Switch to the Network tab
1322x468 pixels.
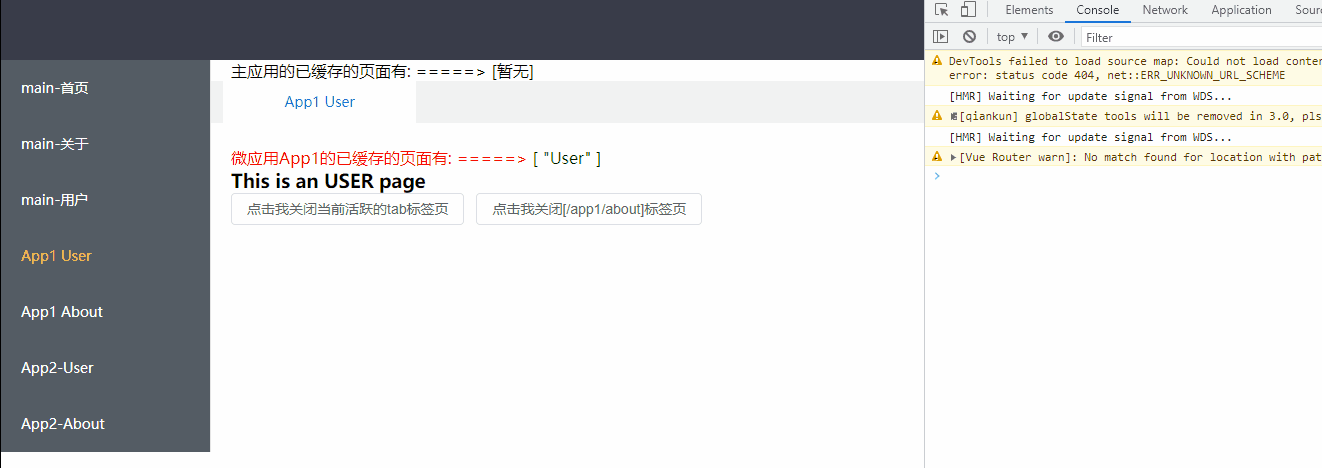(1165, 10)
